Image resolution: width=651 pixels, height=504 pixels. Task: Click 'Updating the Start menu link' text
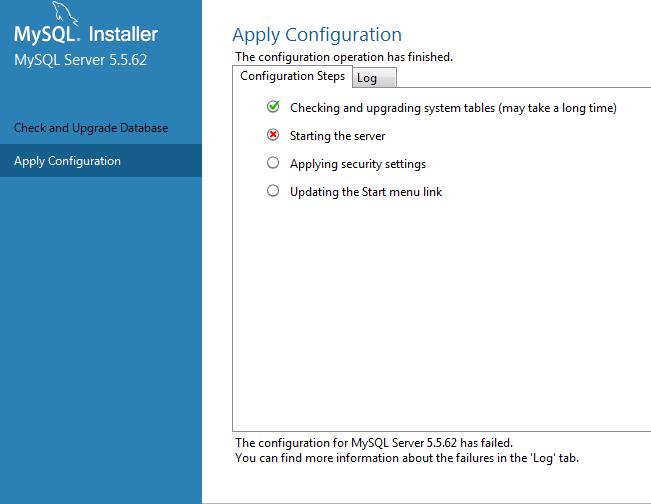point(366,192)
